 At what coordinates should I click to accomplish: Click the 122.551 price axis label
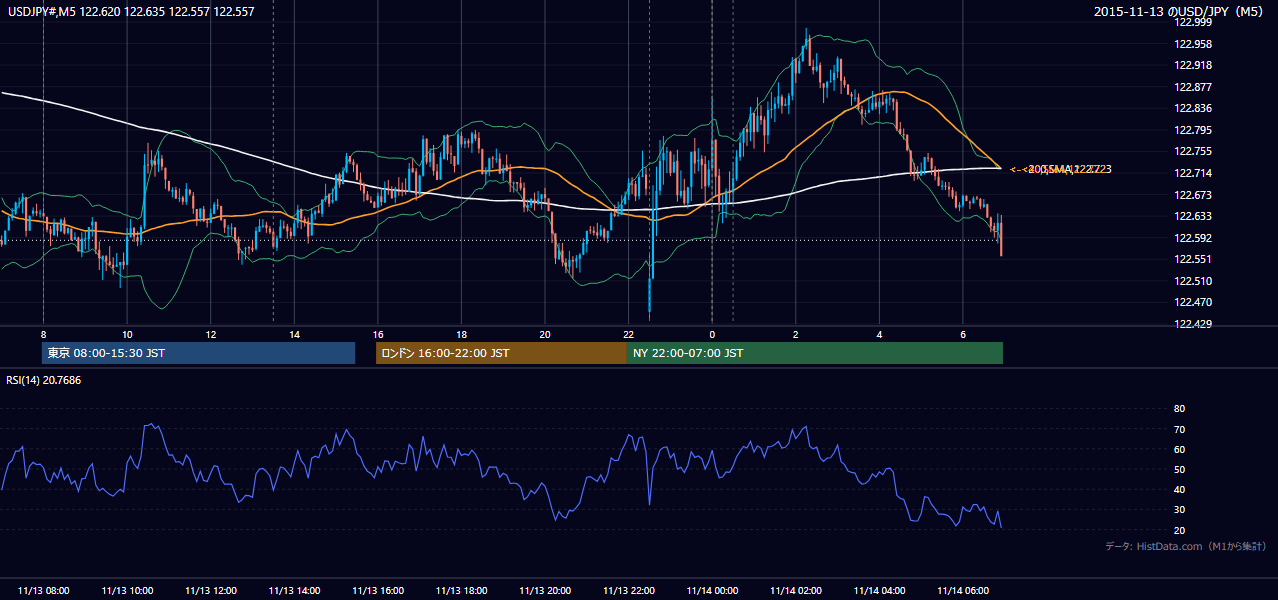(x=1194, y=259)
